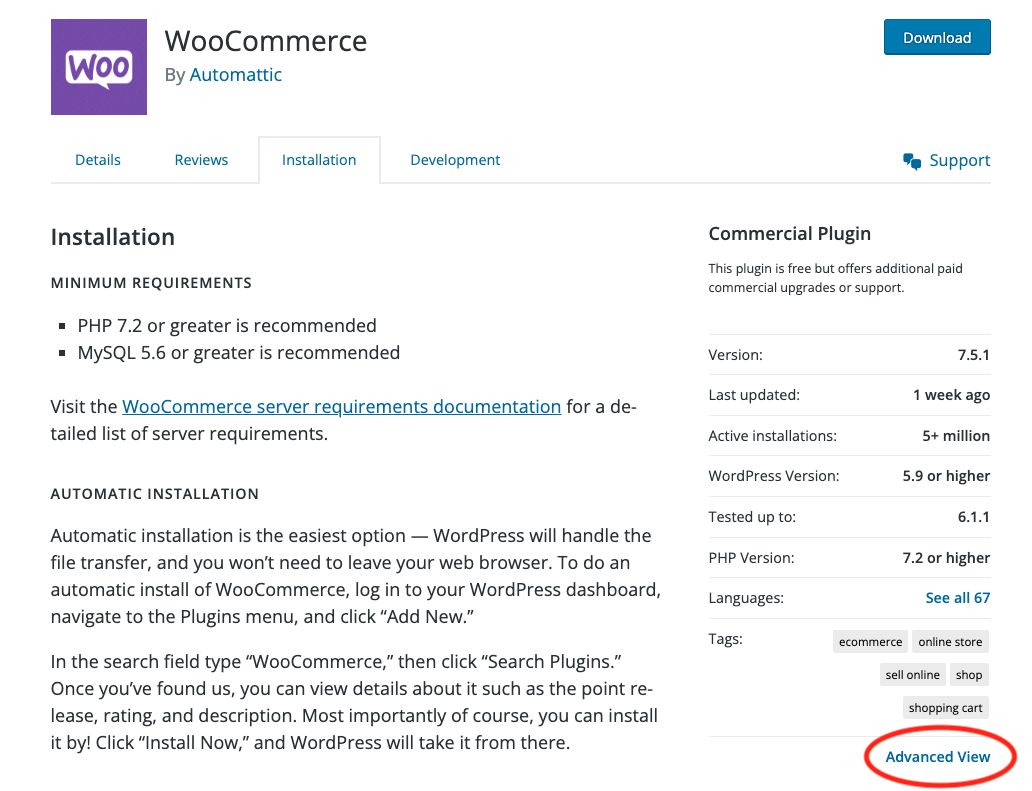
Task: Select the ecommerce tag
Action: 870,641
